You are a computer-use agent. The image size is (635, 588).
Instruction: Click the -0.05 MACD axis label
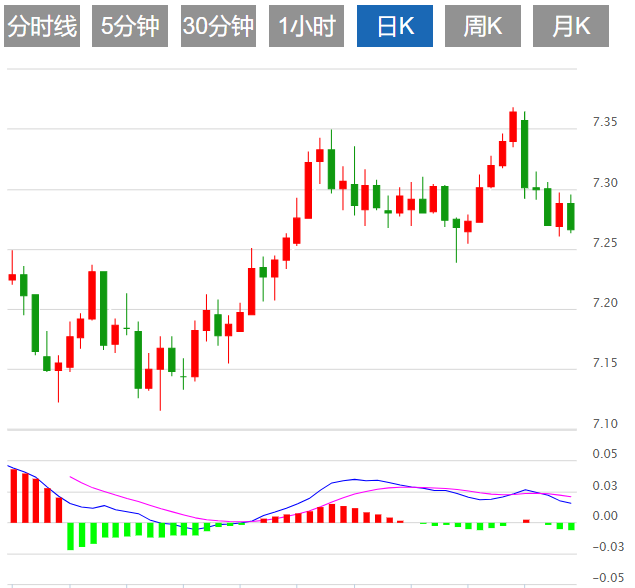[x=608, y=577]
